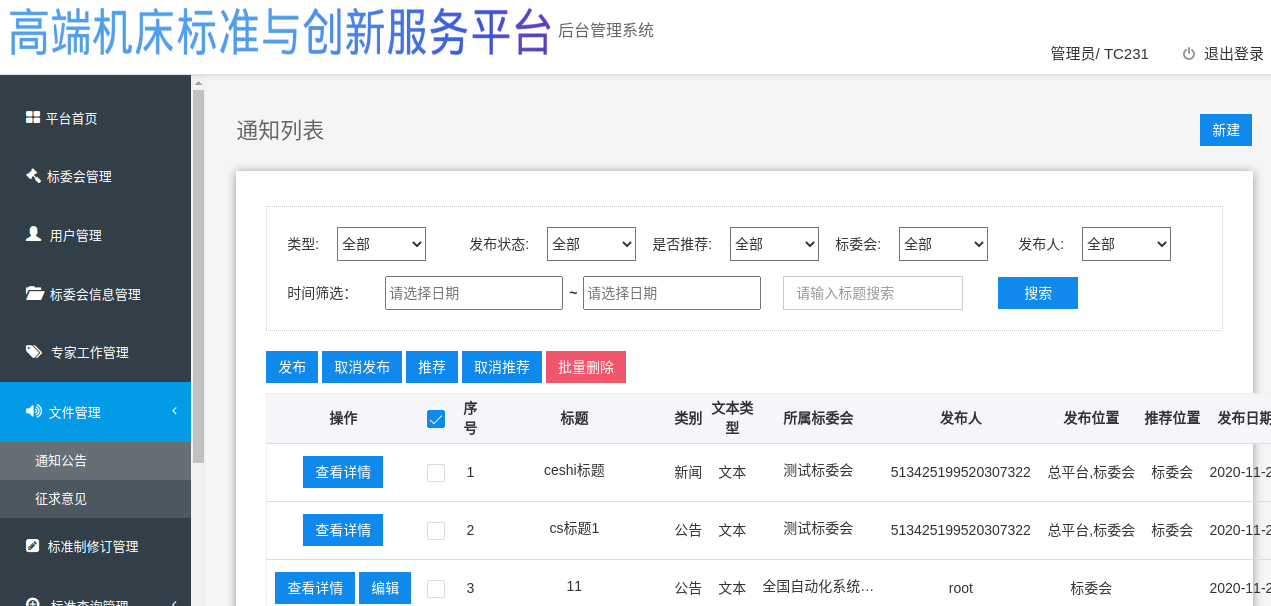This screenshot has height=606, width=1271.
Task: Expand the 发布状态 dropdown
Action: point(591,244)
